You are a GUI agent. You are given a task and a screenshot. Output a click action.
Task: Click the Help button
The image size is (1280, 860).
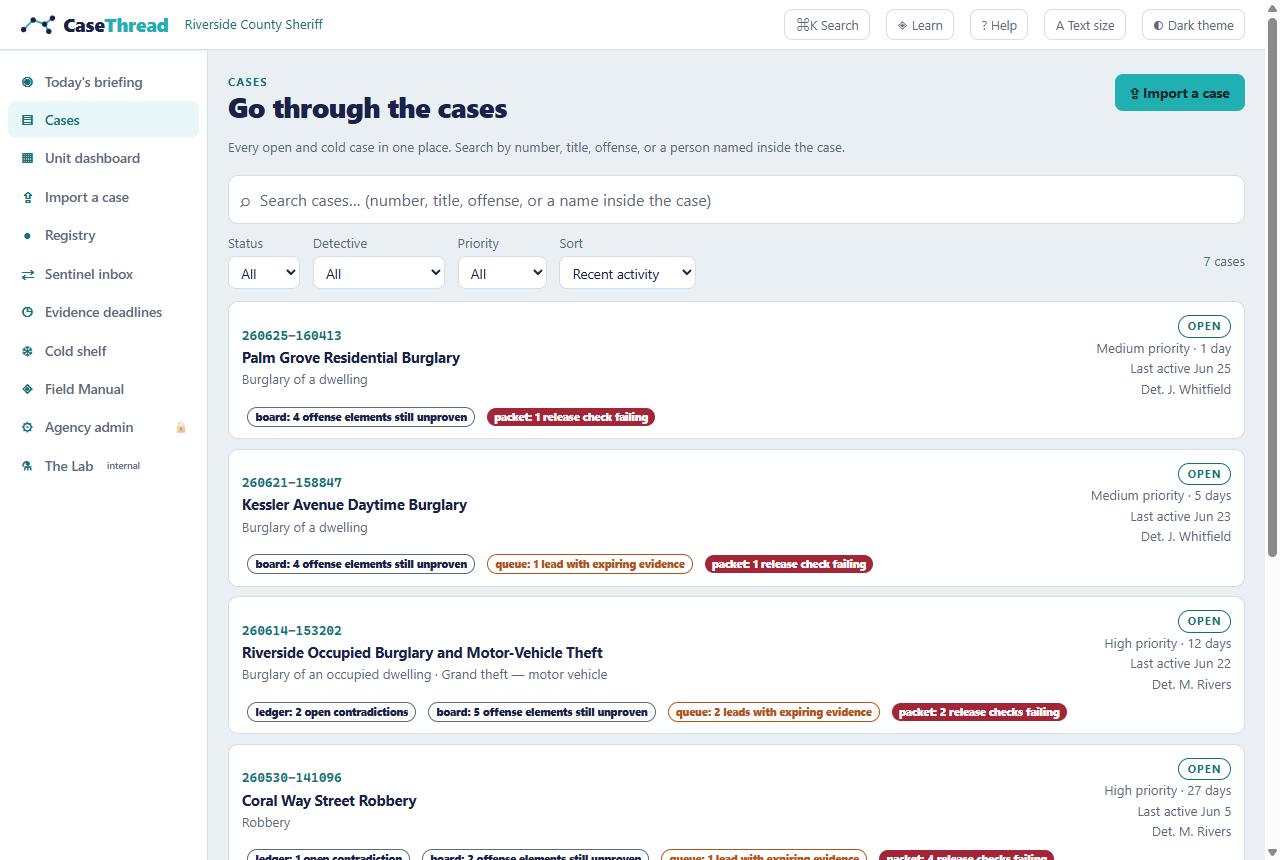999,25
